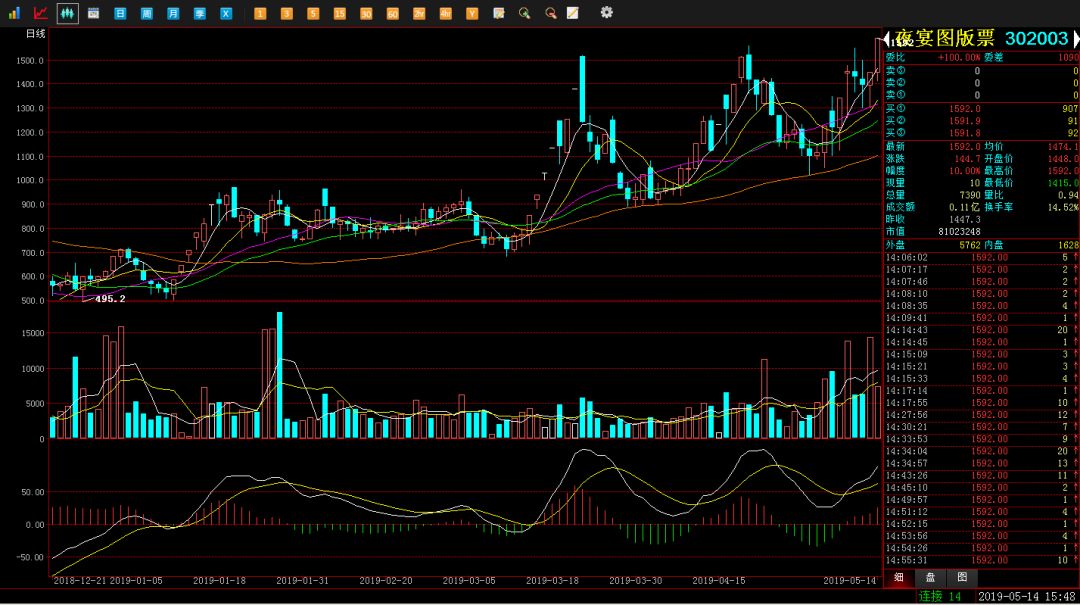The image size is (1080, 605).
Task: Click the stock code 302003
Action: click(1037, 39)
